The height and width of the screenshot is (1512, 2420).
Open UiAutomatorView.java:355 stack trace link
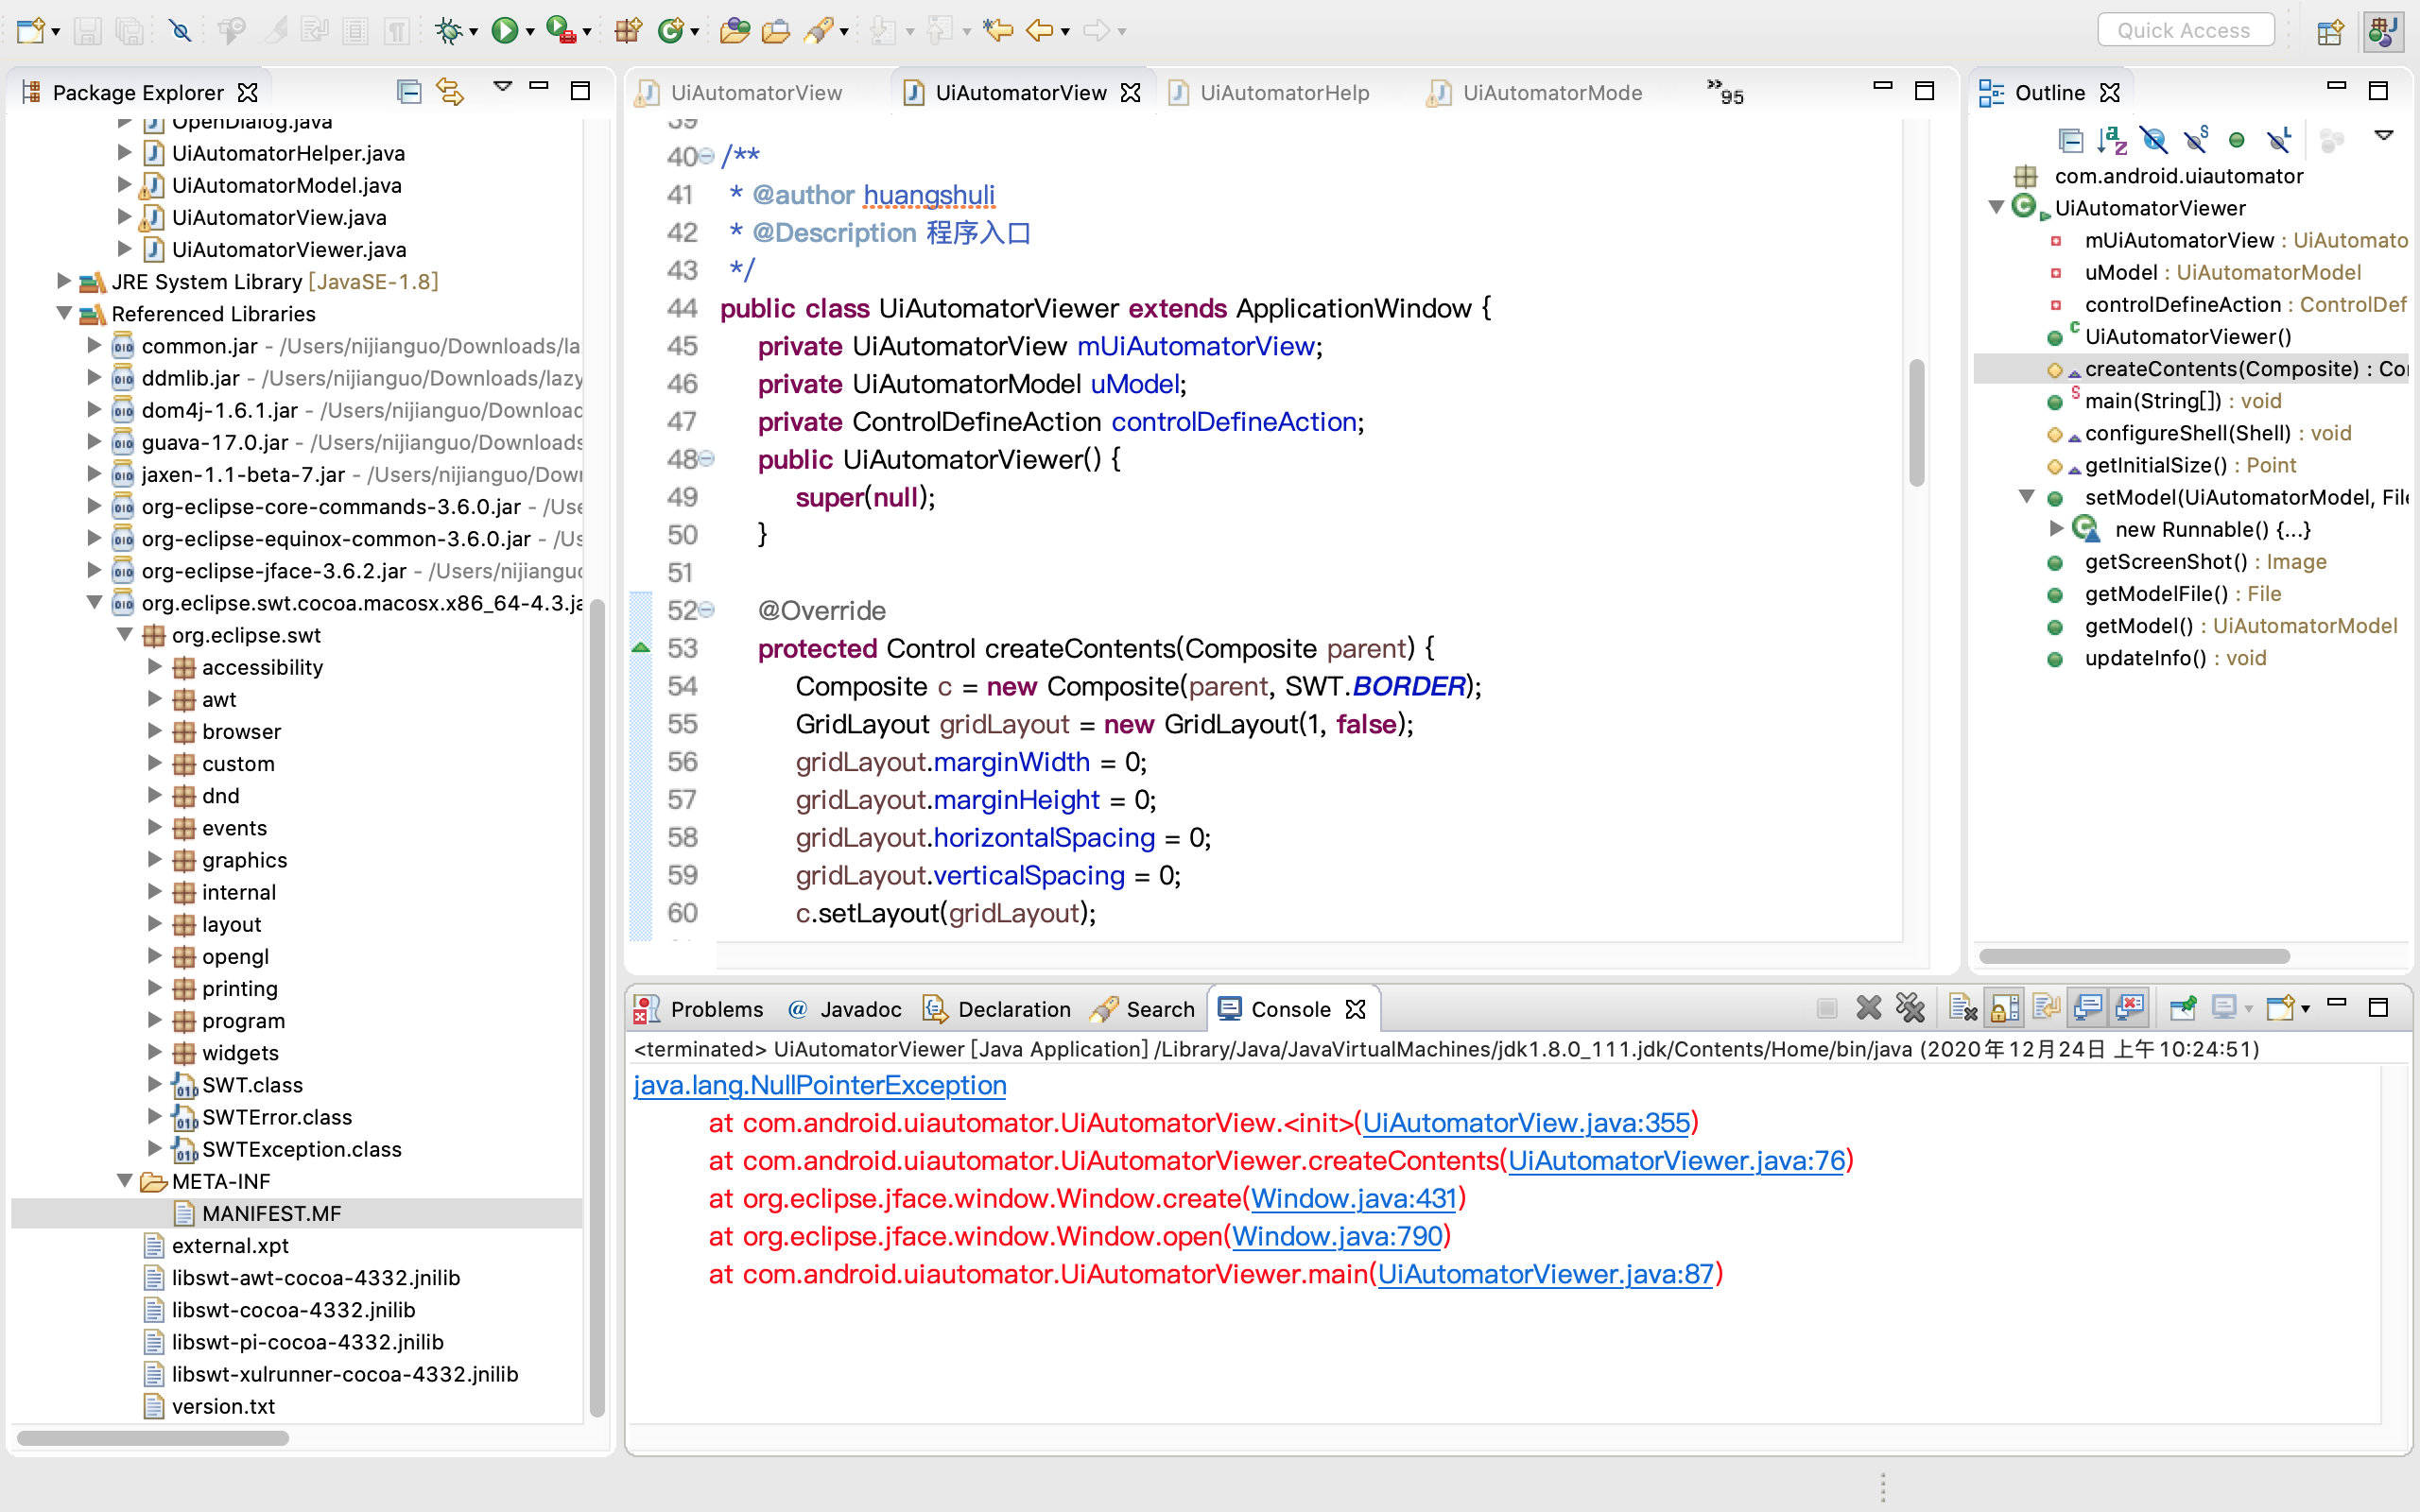tap(1526, 1122)
